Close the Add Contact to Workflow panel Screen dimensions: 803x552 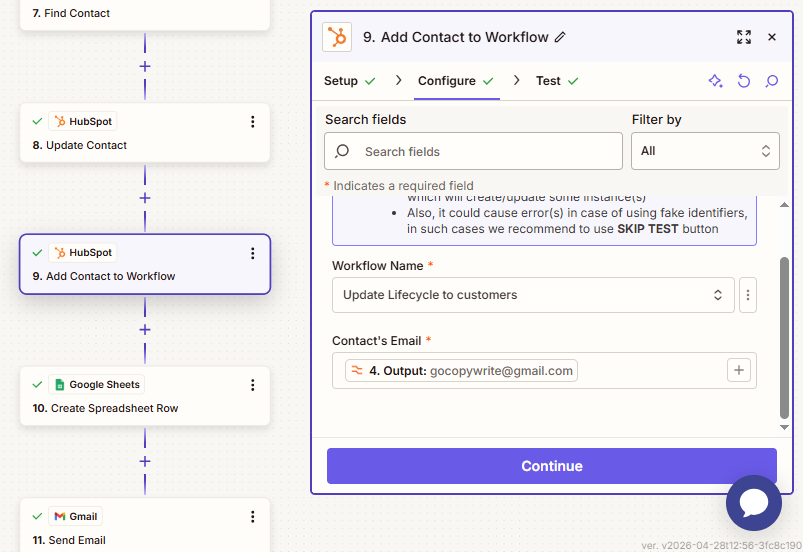coord(772,37)
